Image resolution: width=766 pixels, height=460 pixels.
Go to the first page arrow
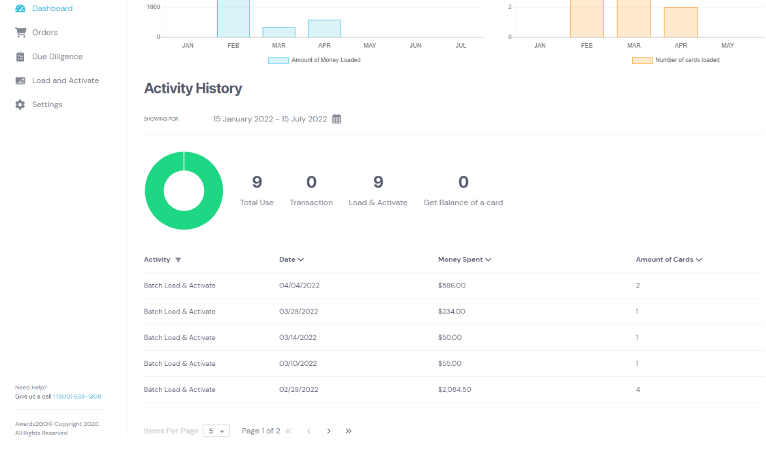point(289,431)
